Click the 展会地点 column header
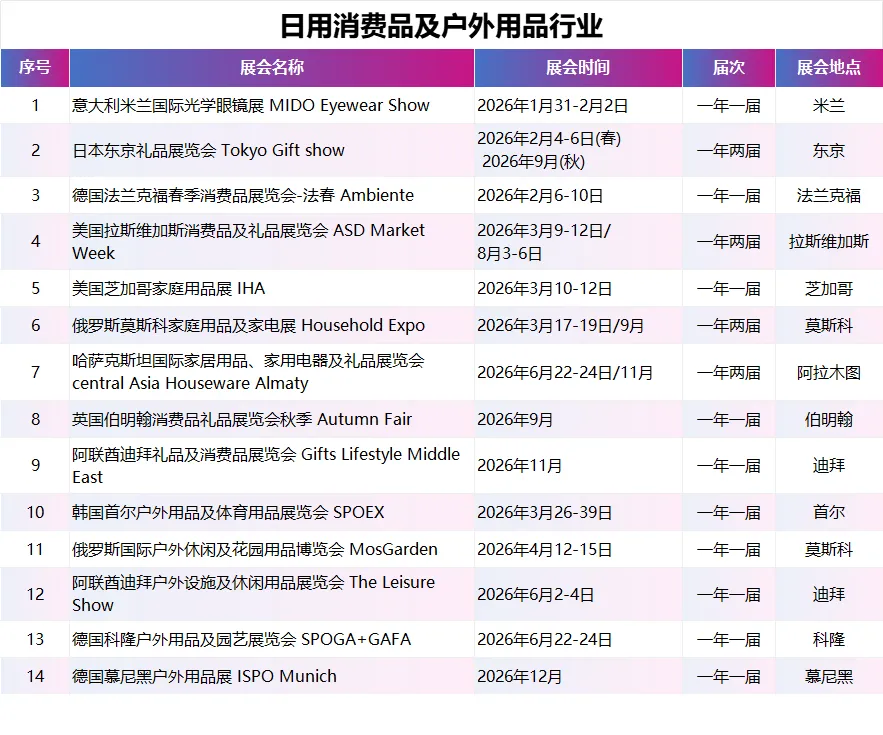 (829, 68)
